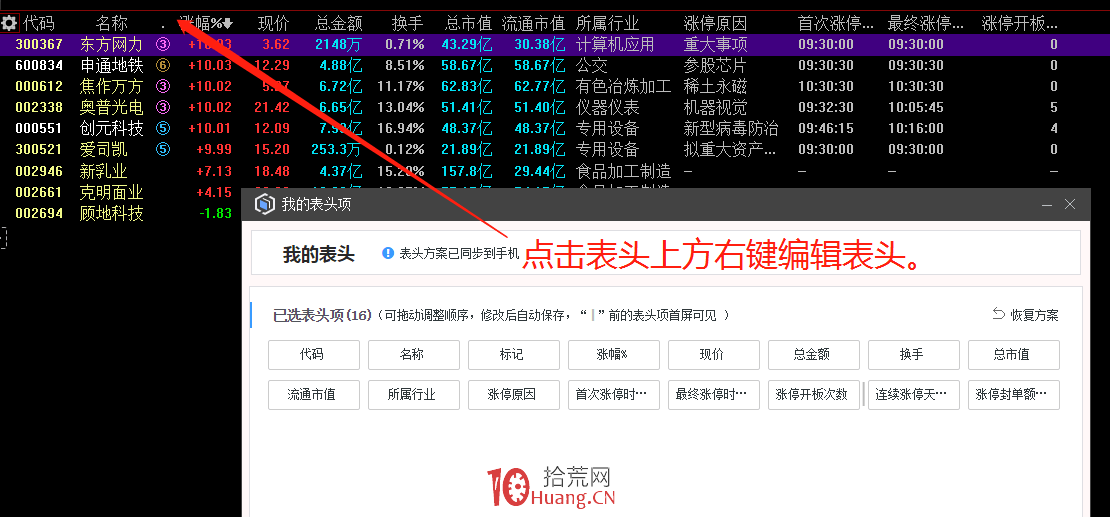The image size is (1110, 517).
Task: Click the circled 5 mark on 创元科技 row
Action: click(163, 129)
